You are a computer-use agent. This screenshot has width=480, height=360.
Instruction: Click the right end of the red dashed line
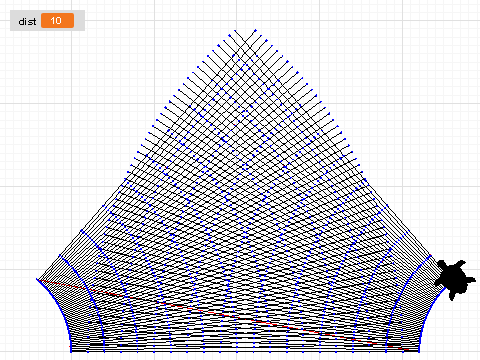(407, 350)
